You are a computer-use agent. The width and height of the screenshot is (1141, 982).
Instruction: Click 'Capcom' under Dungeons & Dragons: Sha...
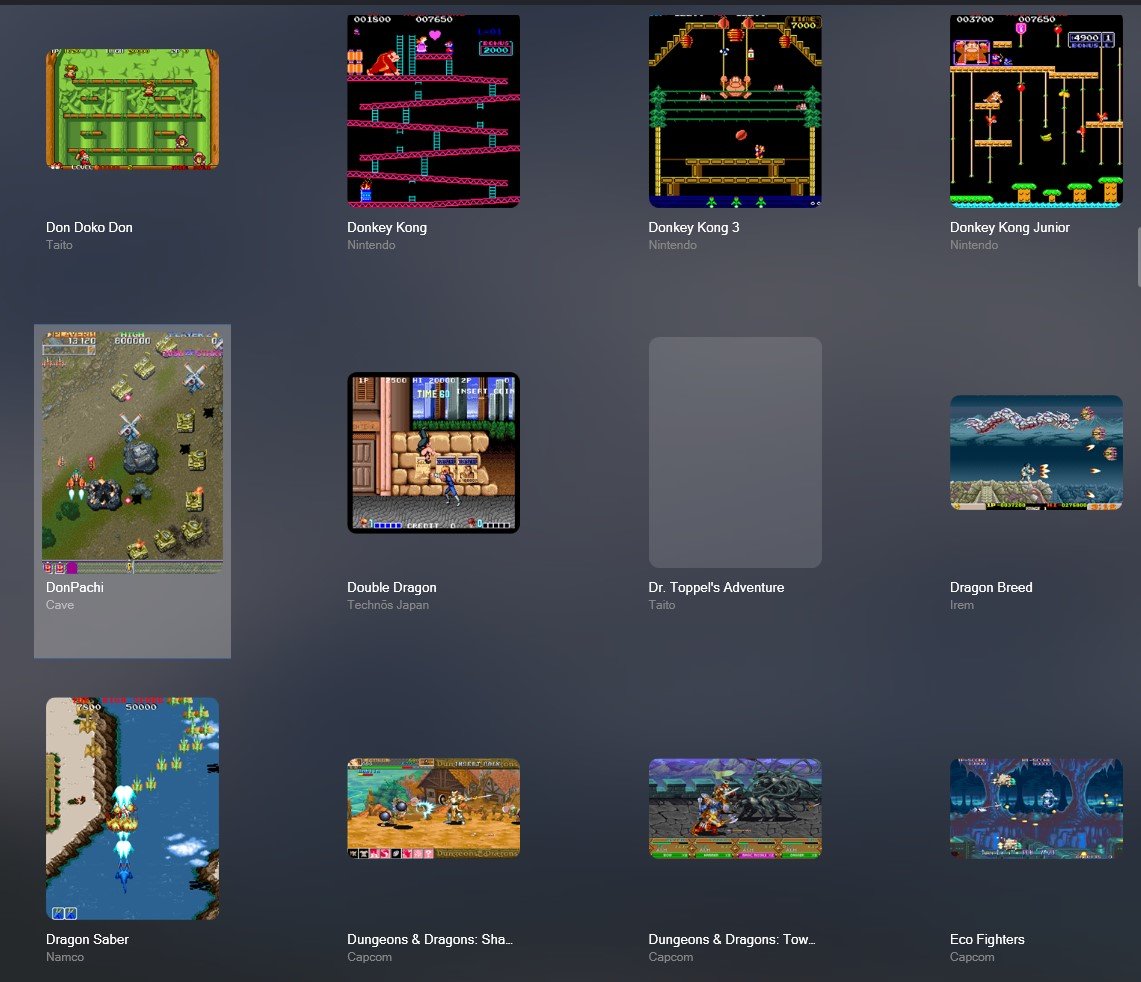369,957
